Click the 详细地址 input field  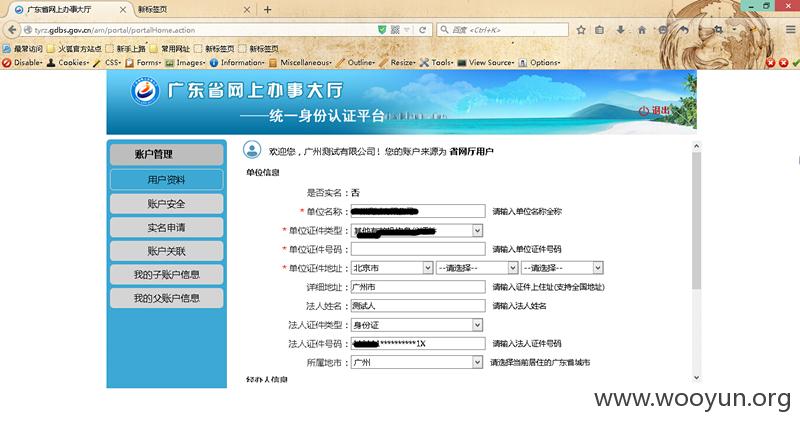tap(418, 287)
